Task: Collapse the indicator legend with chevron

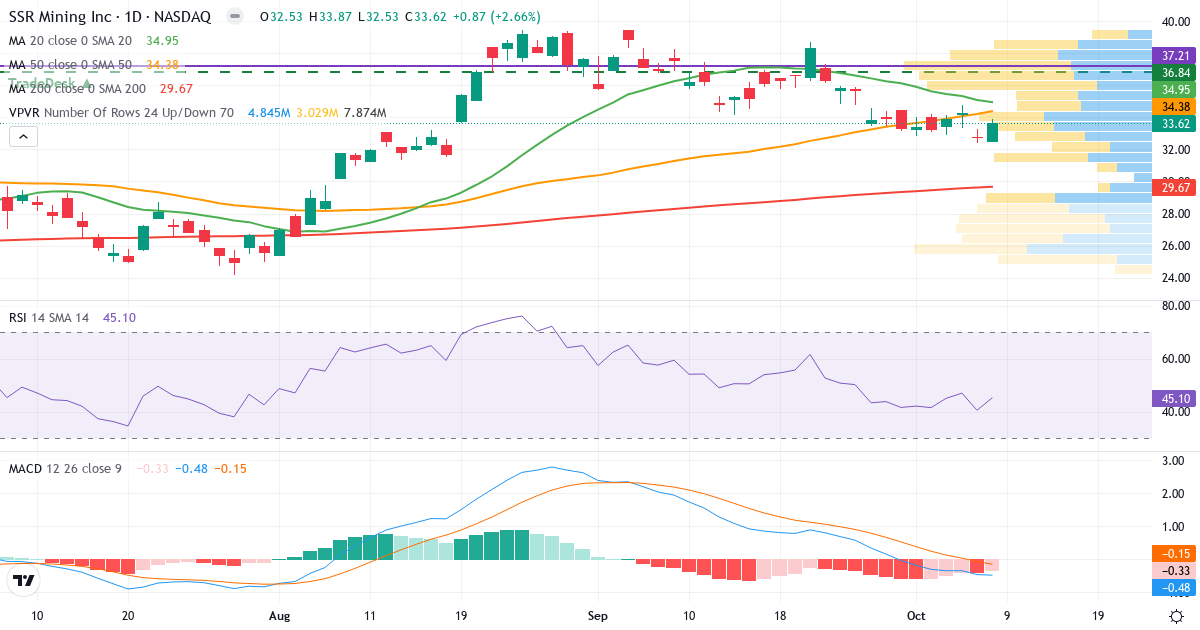Action: pyautogui.click(x=24, y=137)
